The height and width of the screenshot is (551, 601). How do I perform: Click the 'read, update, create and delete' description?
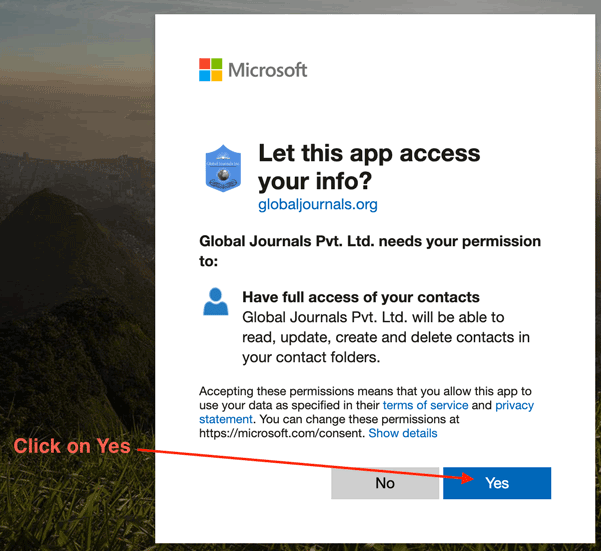tap(386, 337)
